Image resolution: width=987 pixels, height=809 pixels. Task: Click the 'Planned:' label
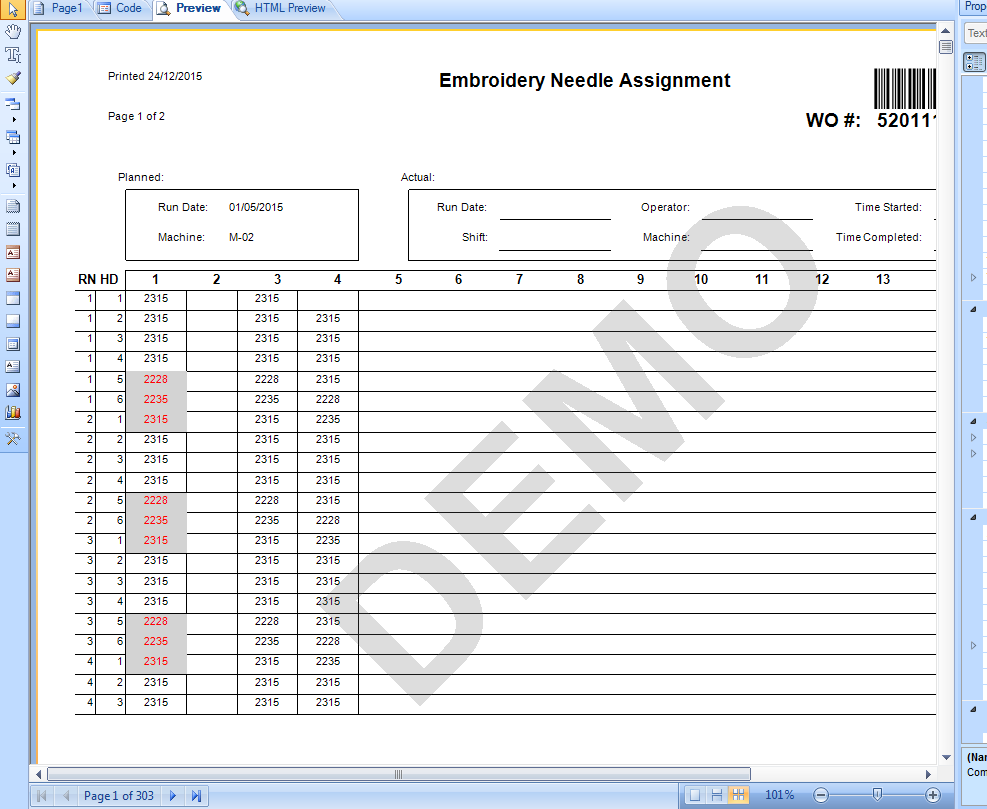(141, 178)
